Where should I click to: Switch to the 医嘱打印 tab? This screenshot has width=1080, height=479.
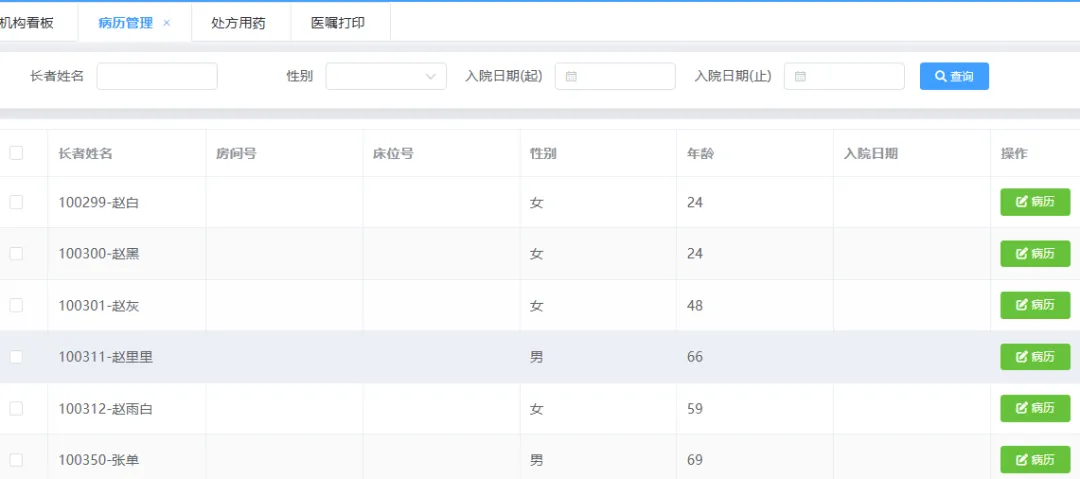pos(338,23)
